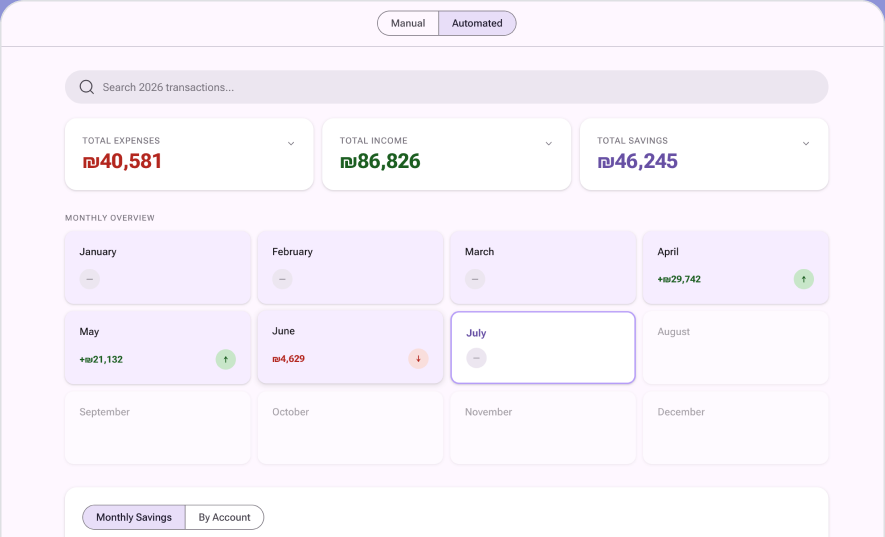
Task: Focus the Search 2026 transactions field
Action: tap(446, 87)
